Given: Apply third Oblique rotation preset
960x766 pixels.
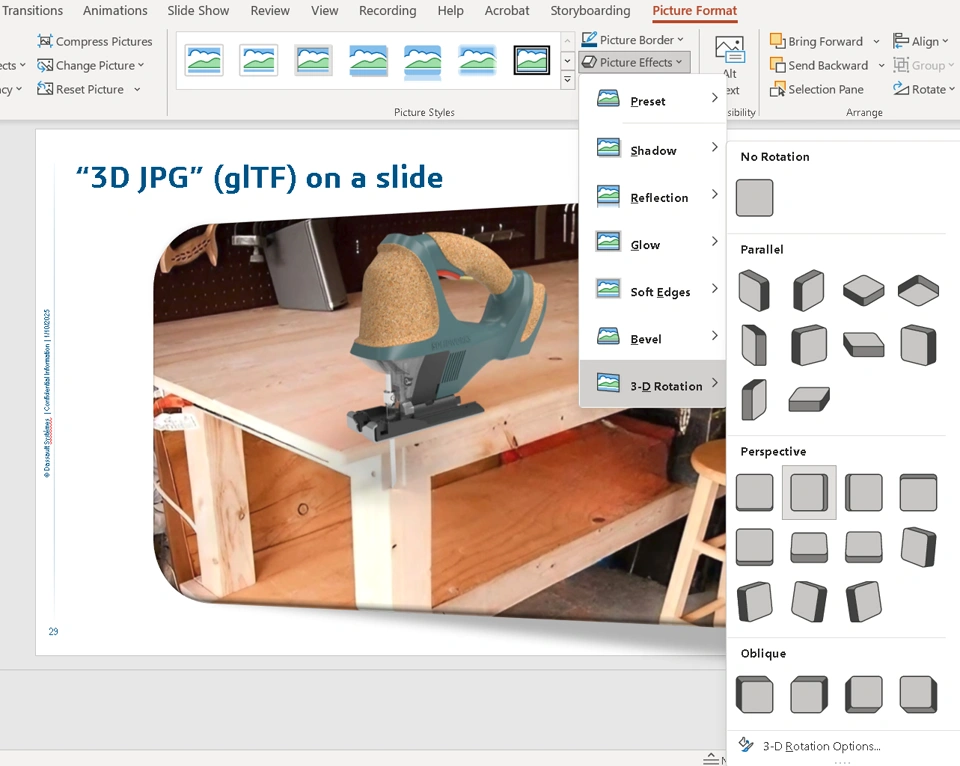Looking at the screenshot, I should click(863, 694).
